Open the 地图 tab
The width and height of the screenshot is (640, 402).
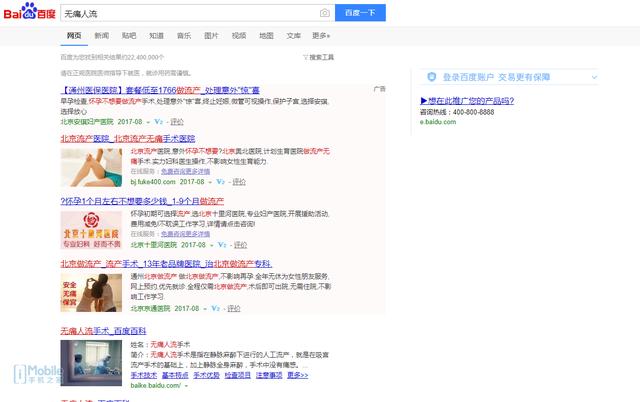[x=266, y=35]
